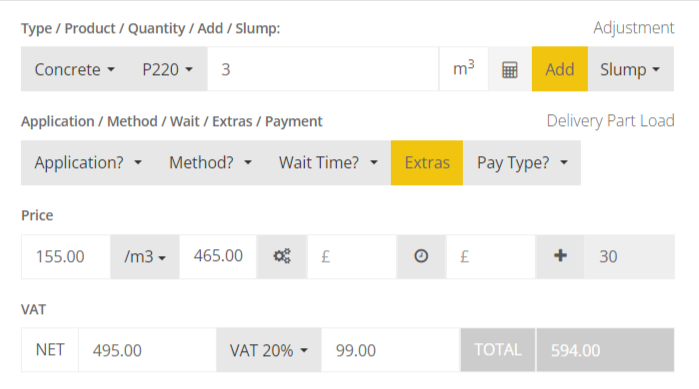The height and width of the screenshot is (389, 699).
Task: Click the gears icon in Price row
Action: tap(282, 257)
